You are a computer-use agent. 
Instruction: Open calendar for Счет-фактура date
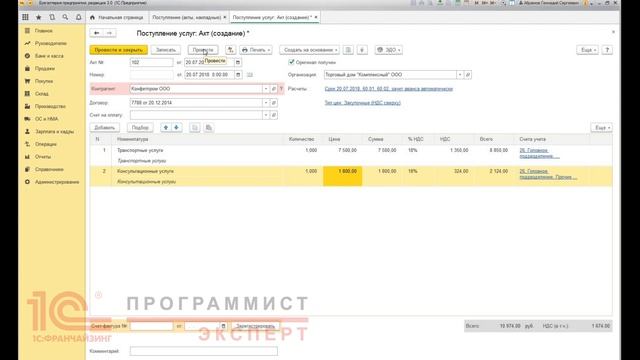click(x=223, y=326)
